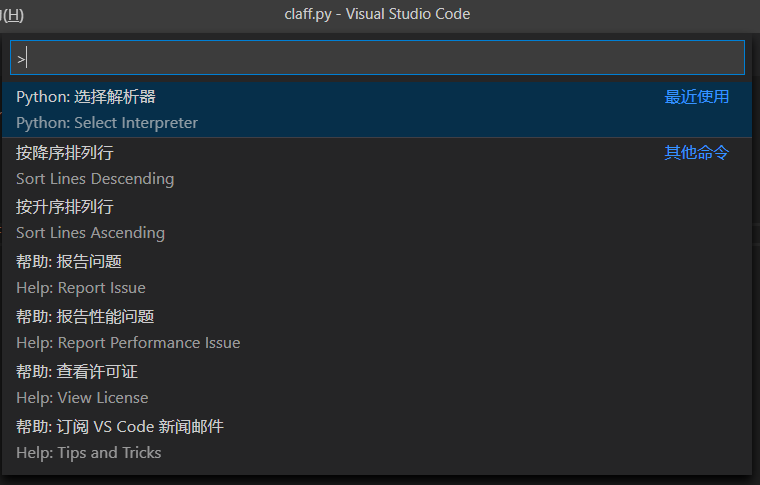Choose Sort Lines Descending command
Screen dimensions: 760x485
pyautogui.click(x=377, y=165)
